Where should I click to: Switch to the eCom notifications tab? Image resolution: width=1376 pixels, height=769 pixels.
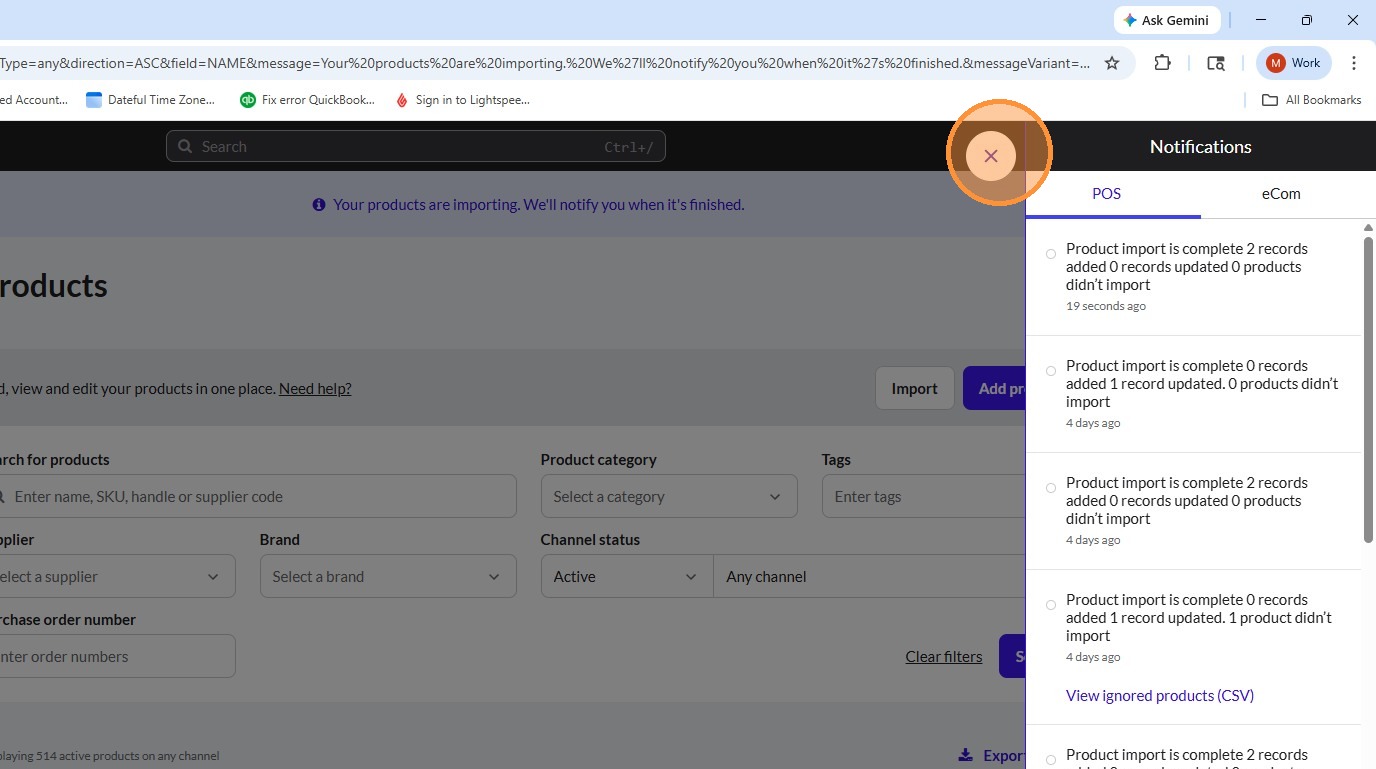click(1281, 194)
